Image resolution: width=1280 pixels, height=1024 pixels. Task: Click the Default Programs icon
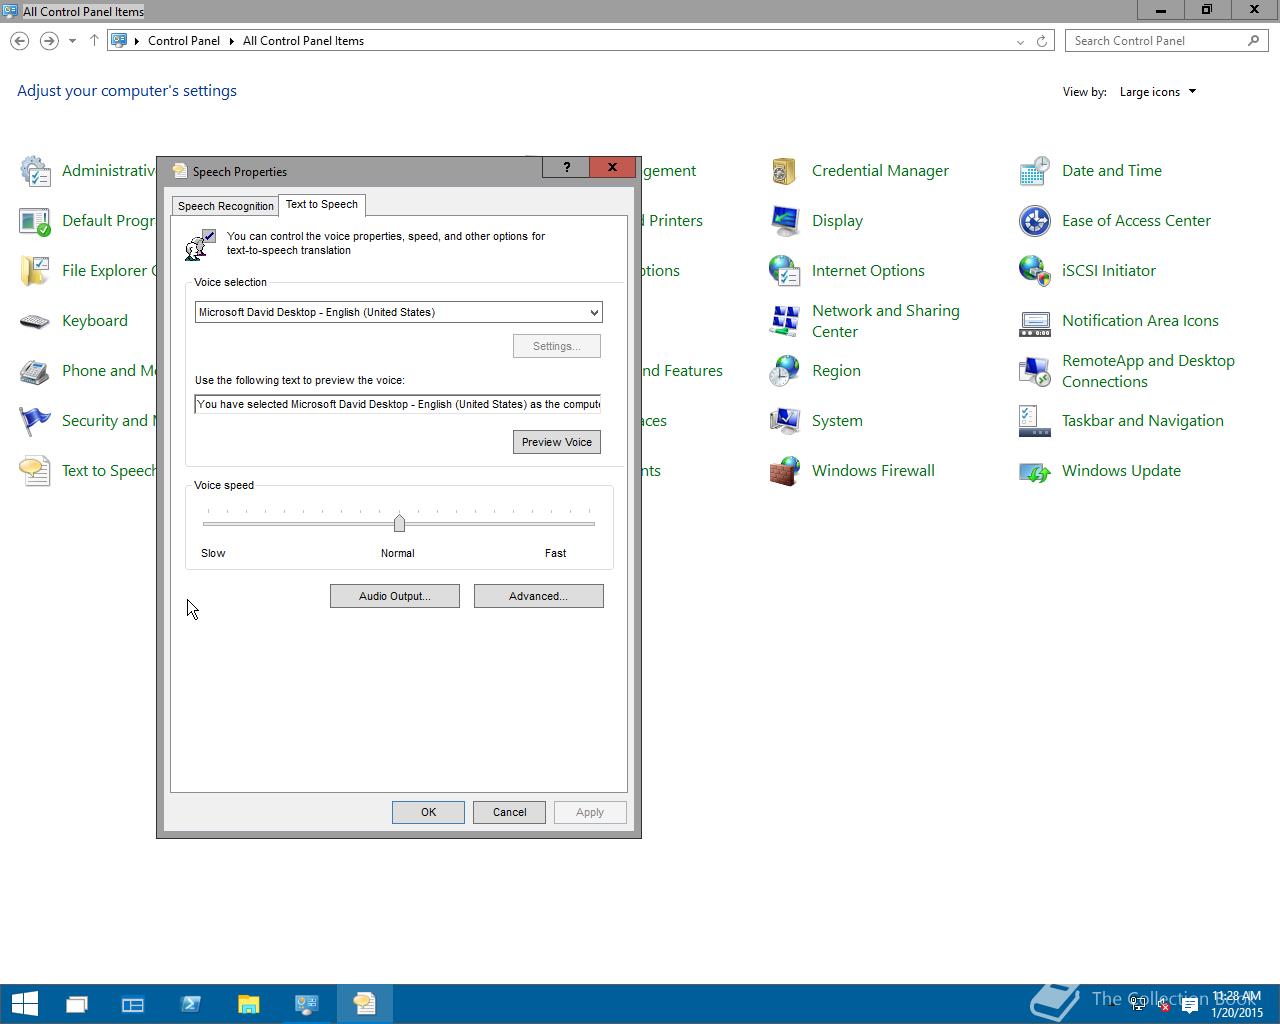tap(35, 221)
